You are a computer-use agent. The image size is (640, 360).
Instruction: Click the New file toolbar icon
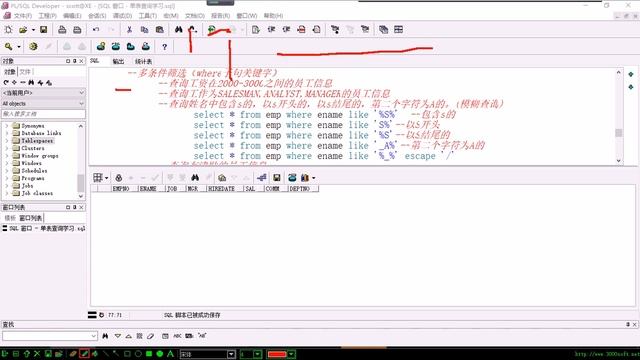coord(8,30)
